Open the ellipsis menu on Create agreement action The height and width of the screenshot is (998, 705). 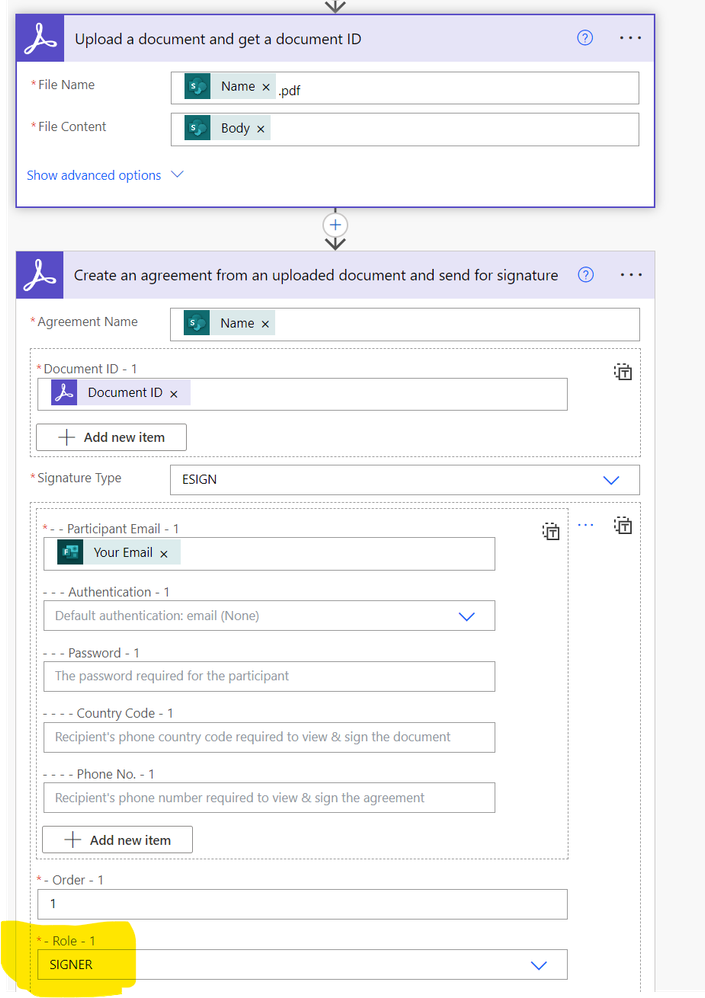(630, 273)
